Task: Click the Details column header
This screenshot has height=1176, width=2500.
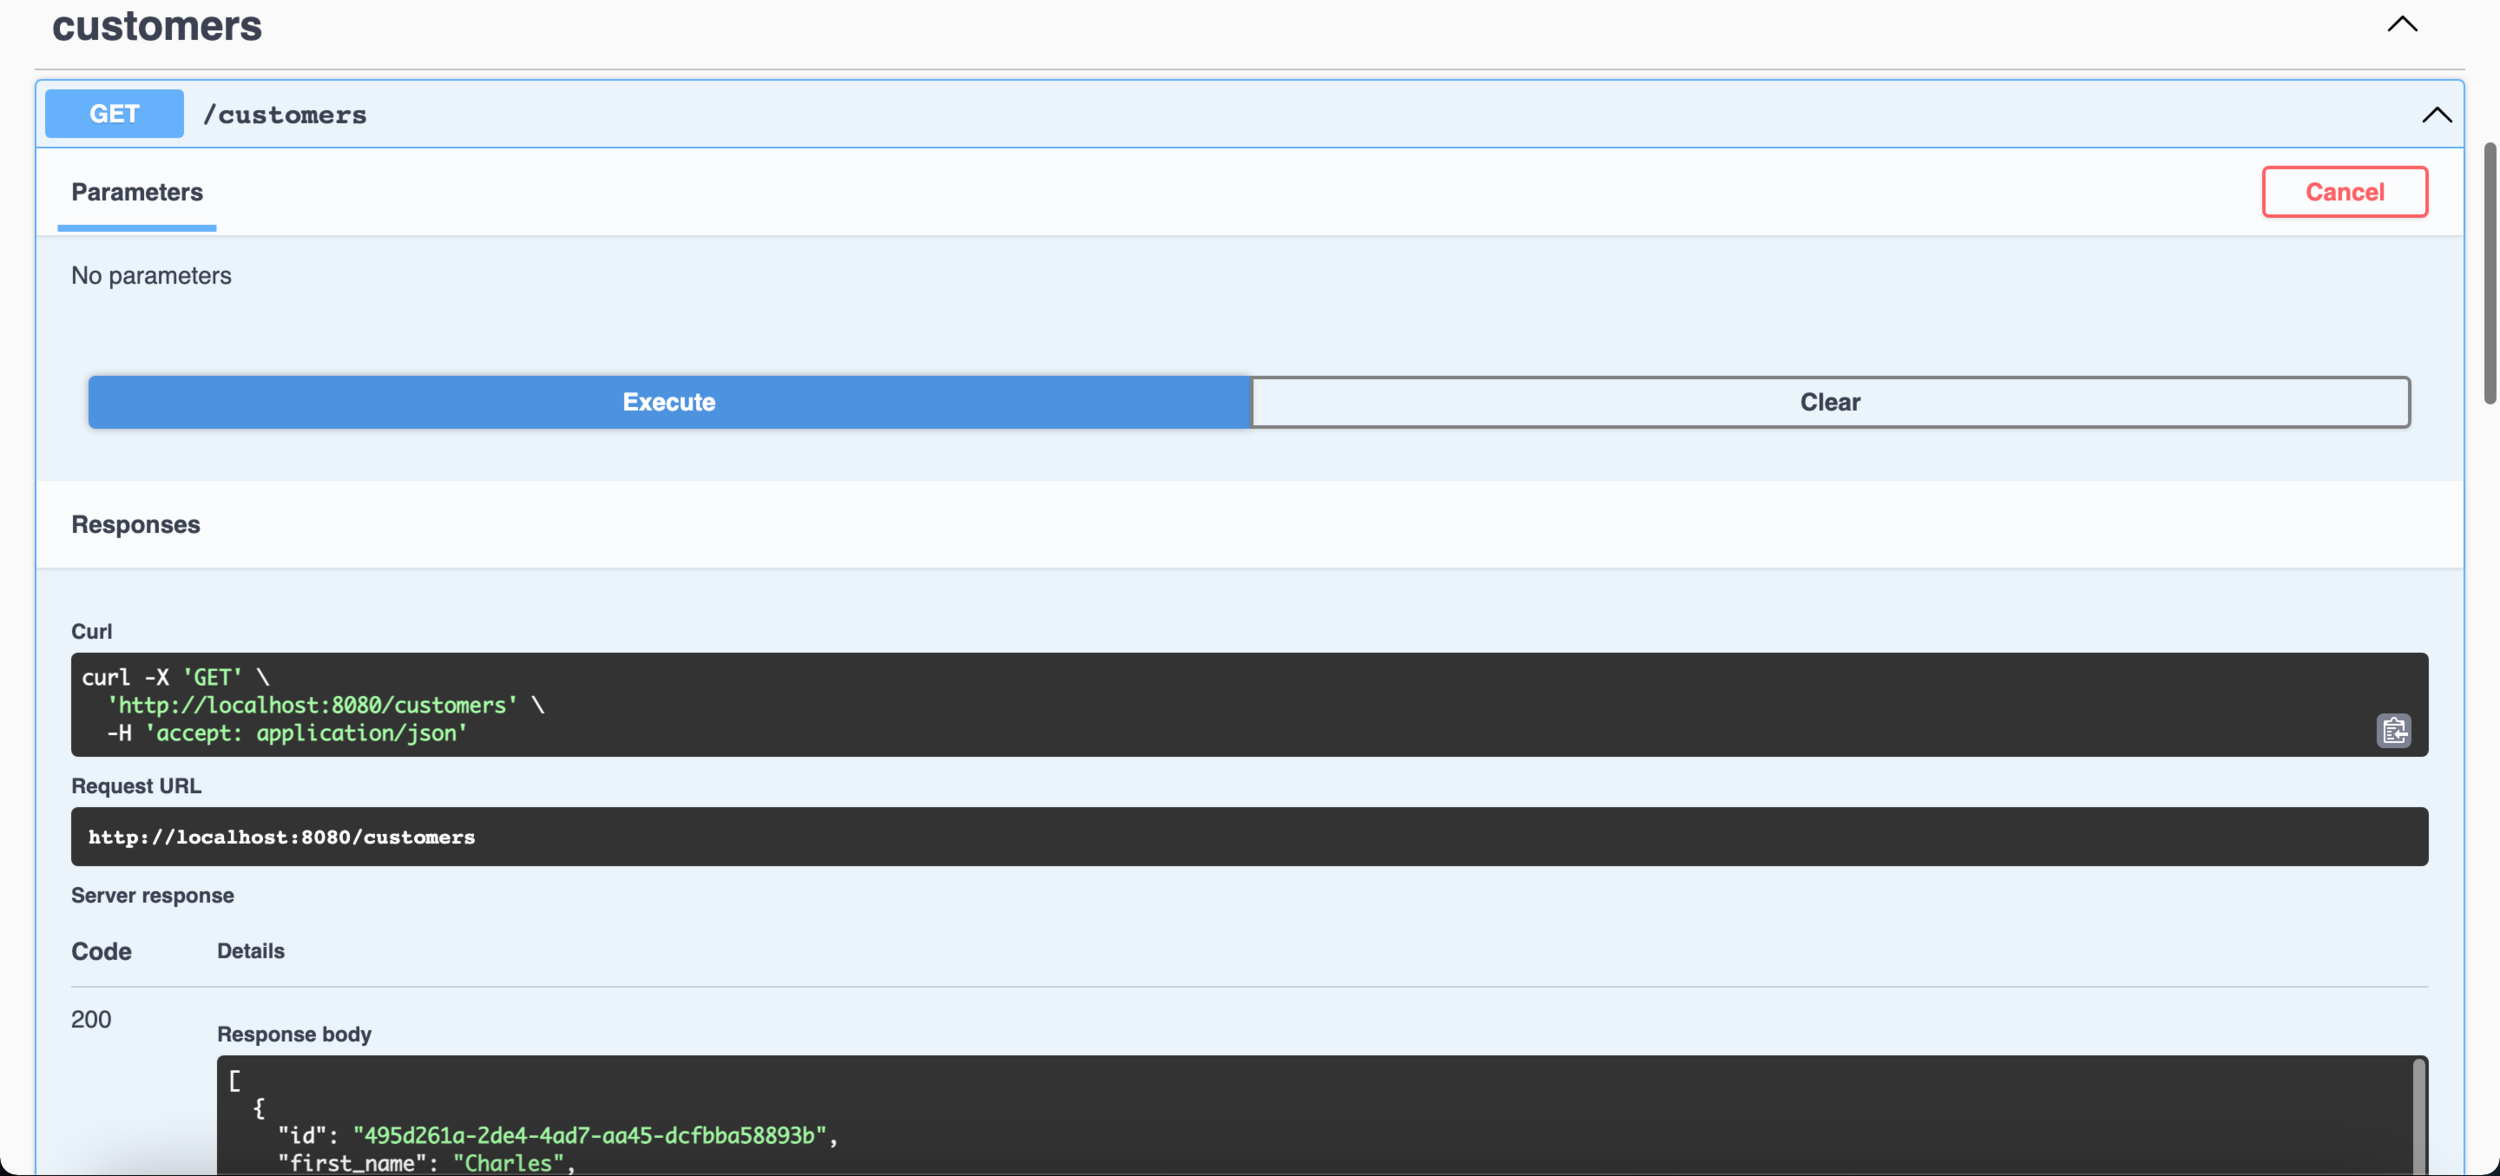Action: pyautogui.click(x=251, y=951)
